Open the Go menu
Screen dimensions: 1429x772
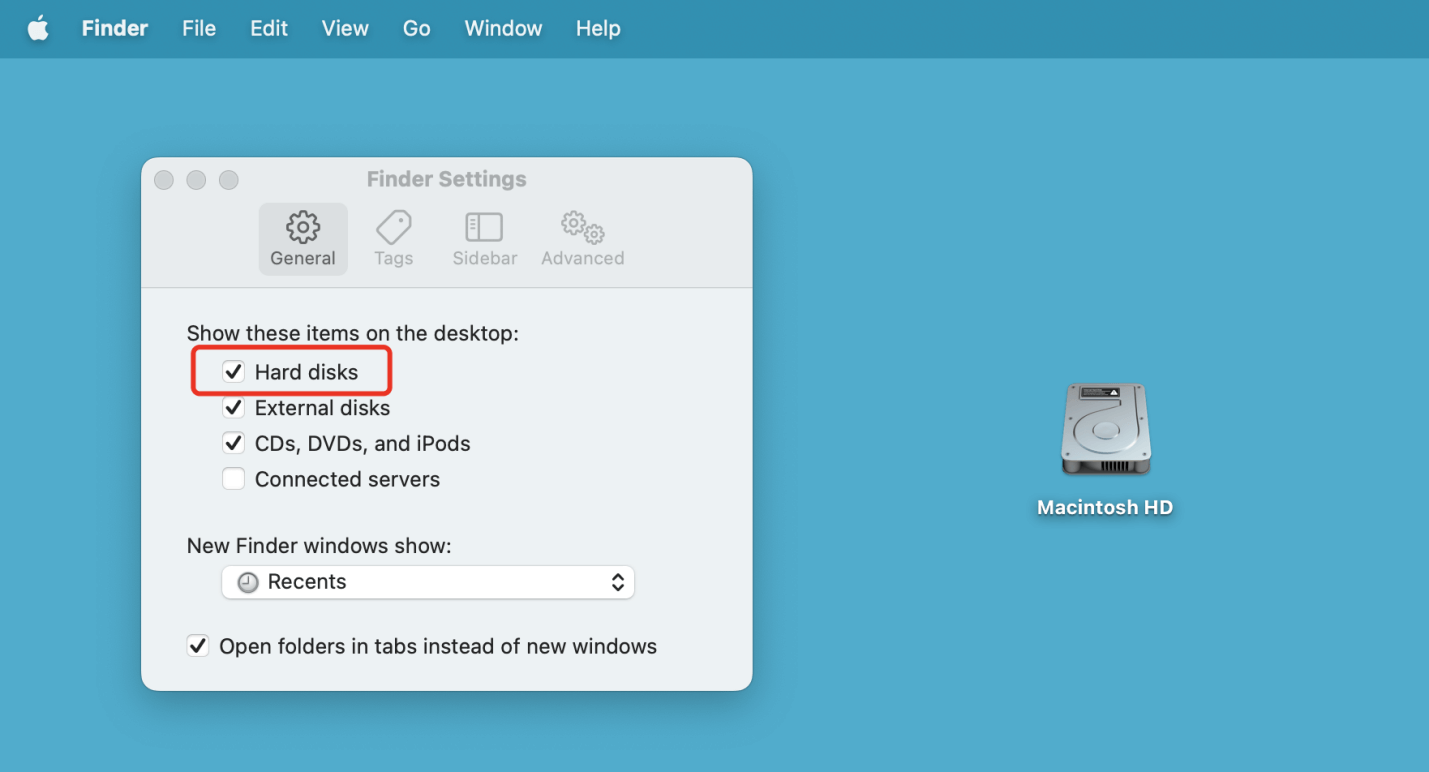click(416, 28)
